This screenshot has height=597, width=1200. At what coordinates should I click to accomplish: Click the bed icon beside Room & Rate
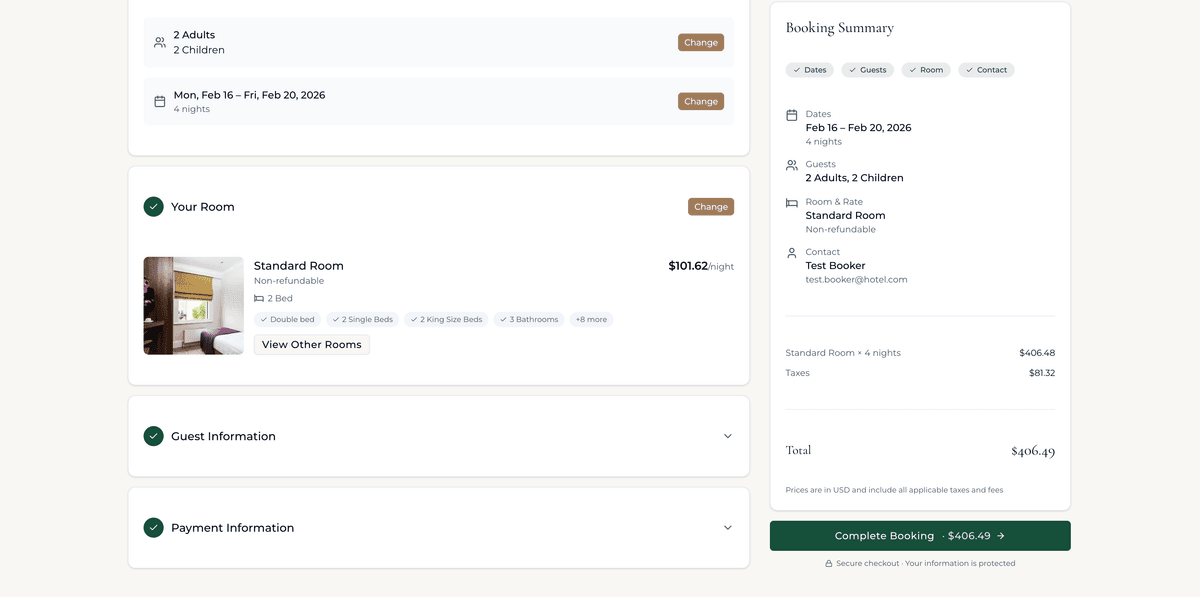(x=791, y=201)
